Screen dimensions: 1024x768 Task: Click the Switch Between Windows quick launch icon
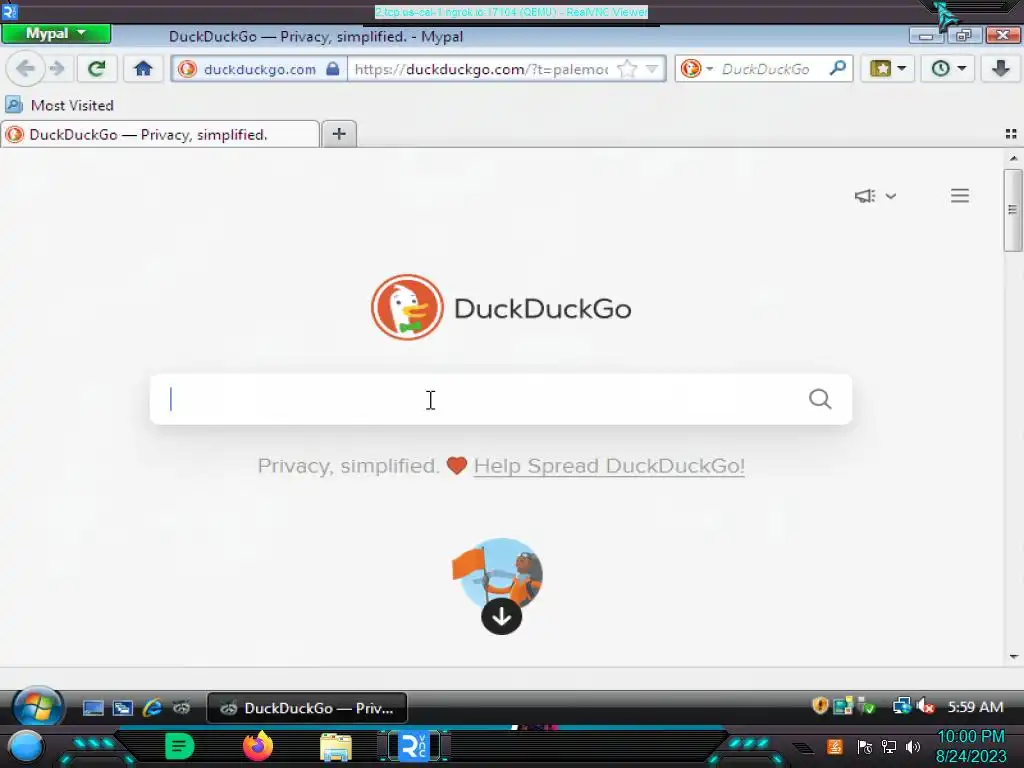[123, 708]
